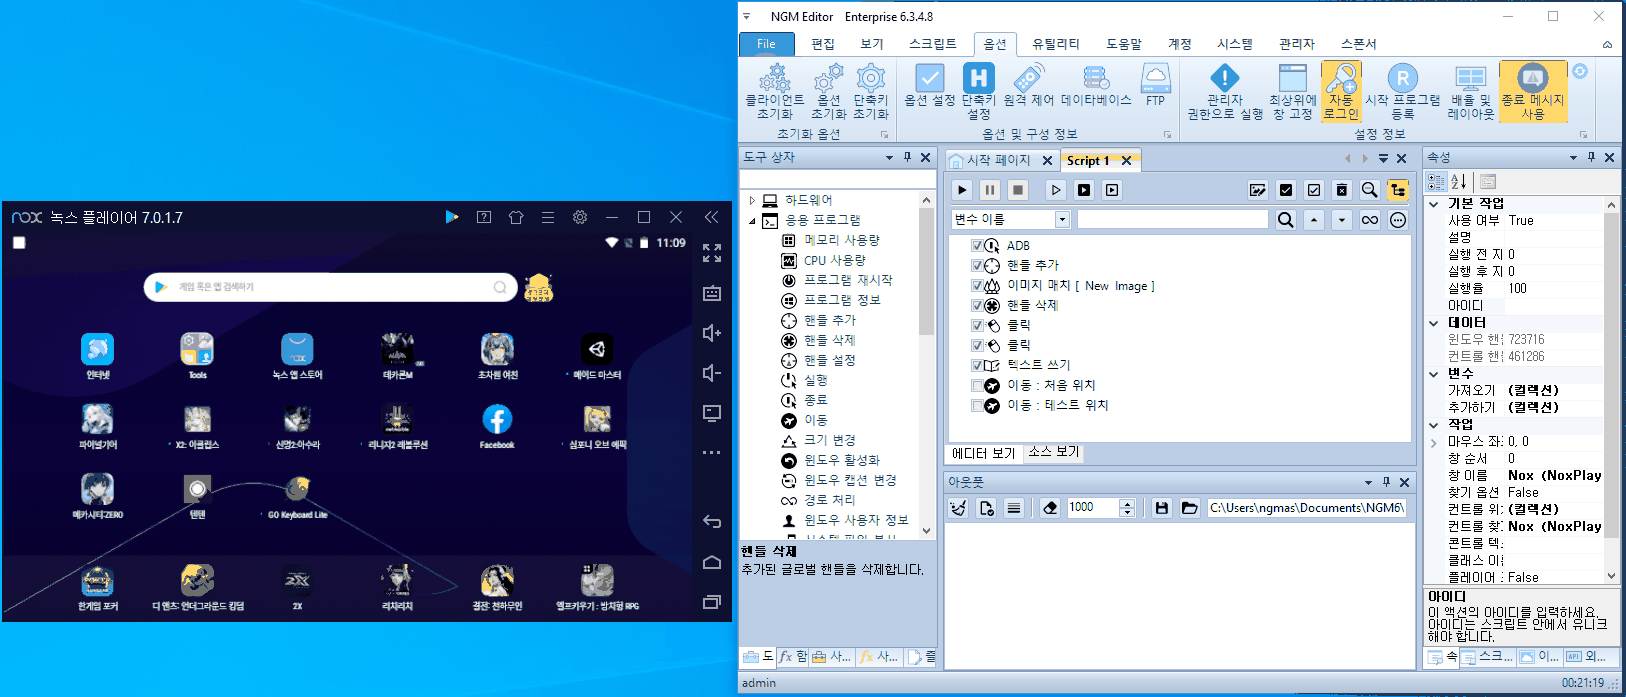
Task: Uncheck the ADB action checkbox
Action: click(x=977, y=246)
